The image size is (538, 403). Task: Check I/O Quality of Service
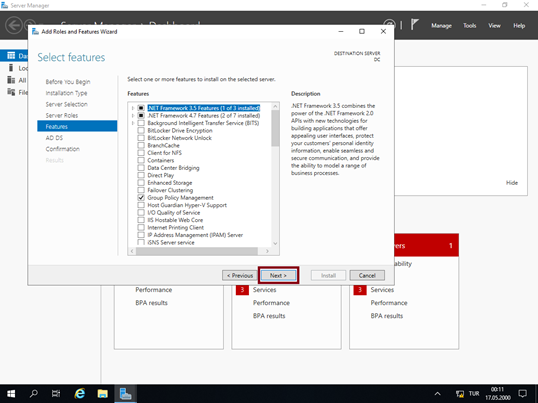[x=141, y=213]
